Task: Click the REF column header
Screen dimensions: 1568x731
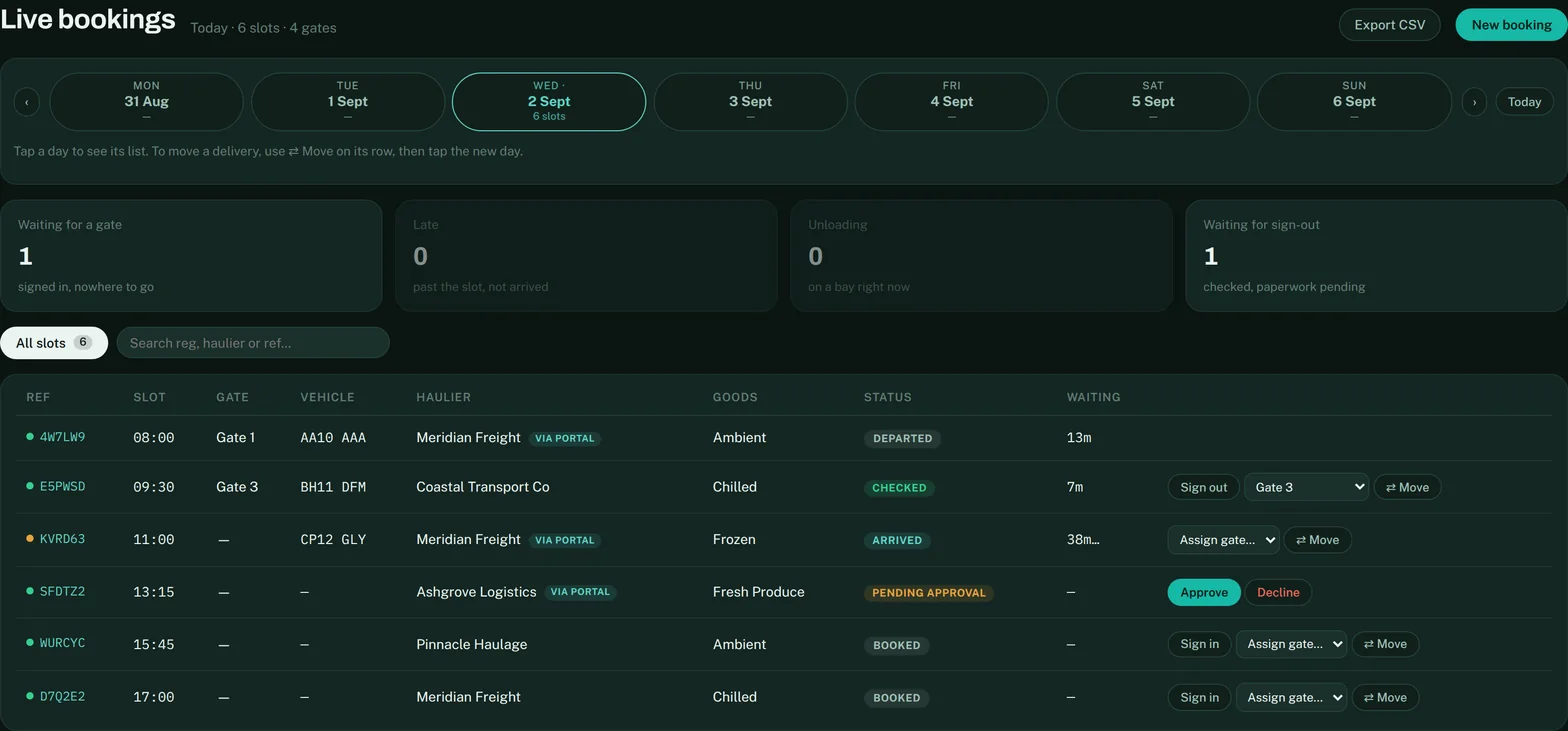Action: pos(38,397)
